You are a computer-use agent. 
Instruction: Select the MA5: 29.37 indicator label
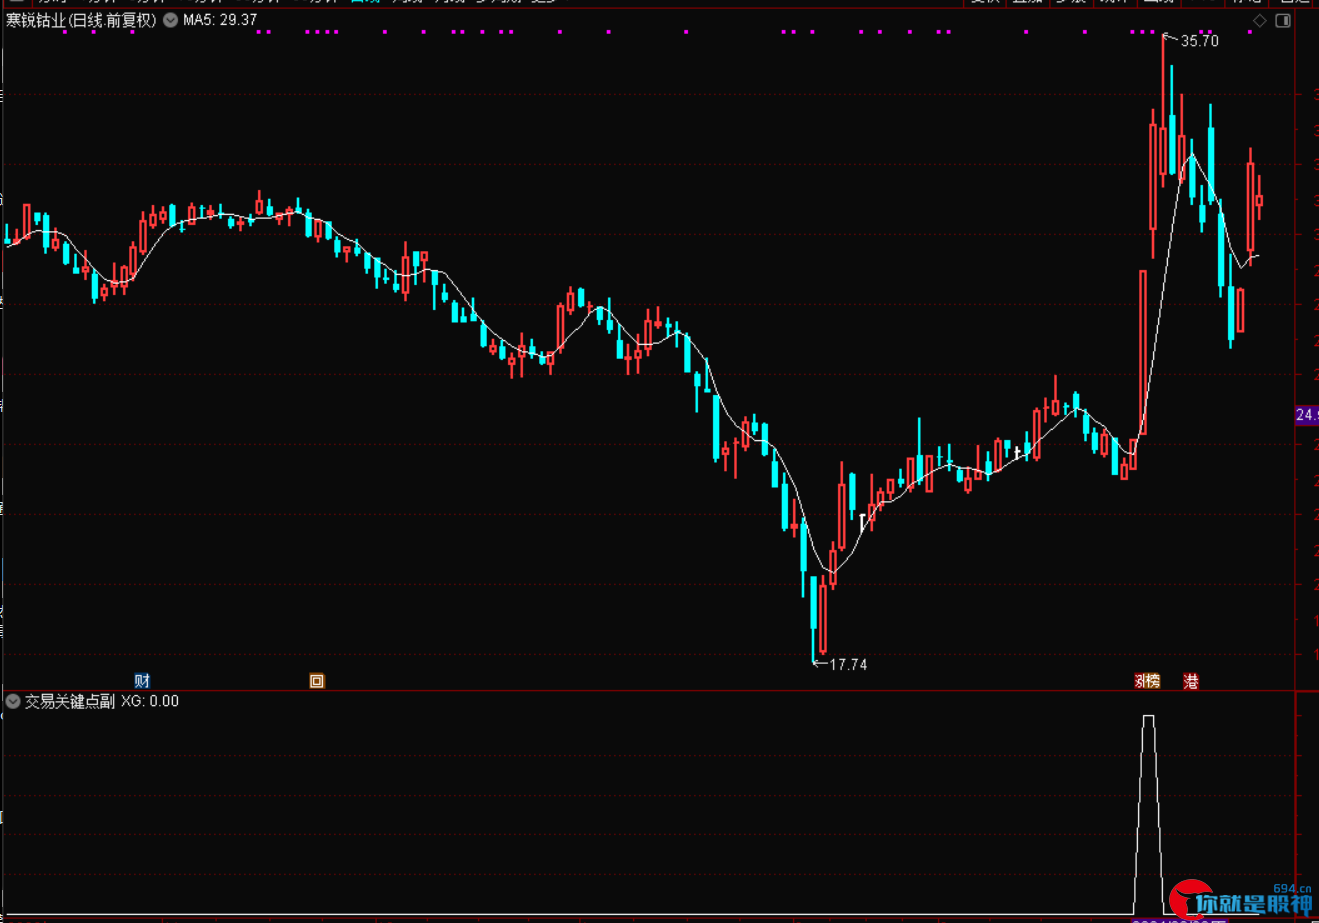pos(220,20)
